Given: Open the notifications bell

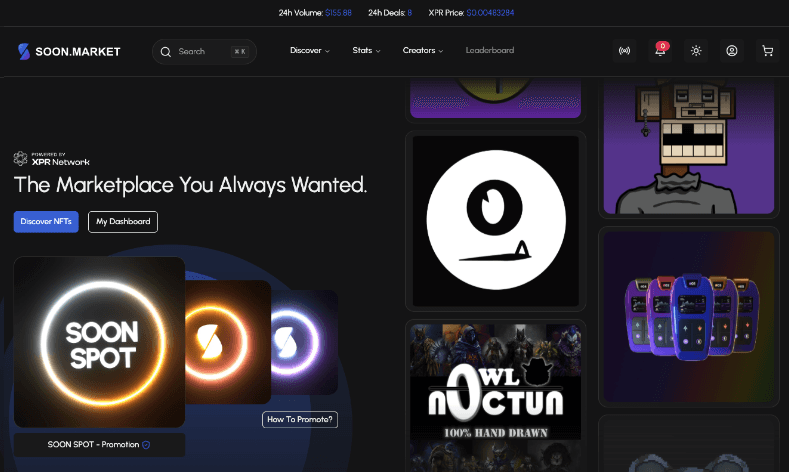Looking at the screenshot, I should pyautogui.click(x=660, y=51).
